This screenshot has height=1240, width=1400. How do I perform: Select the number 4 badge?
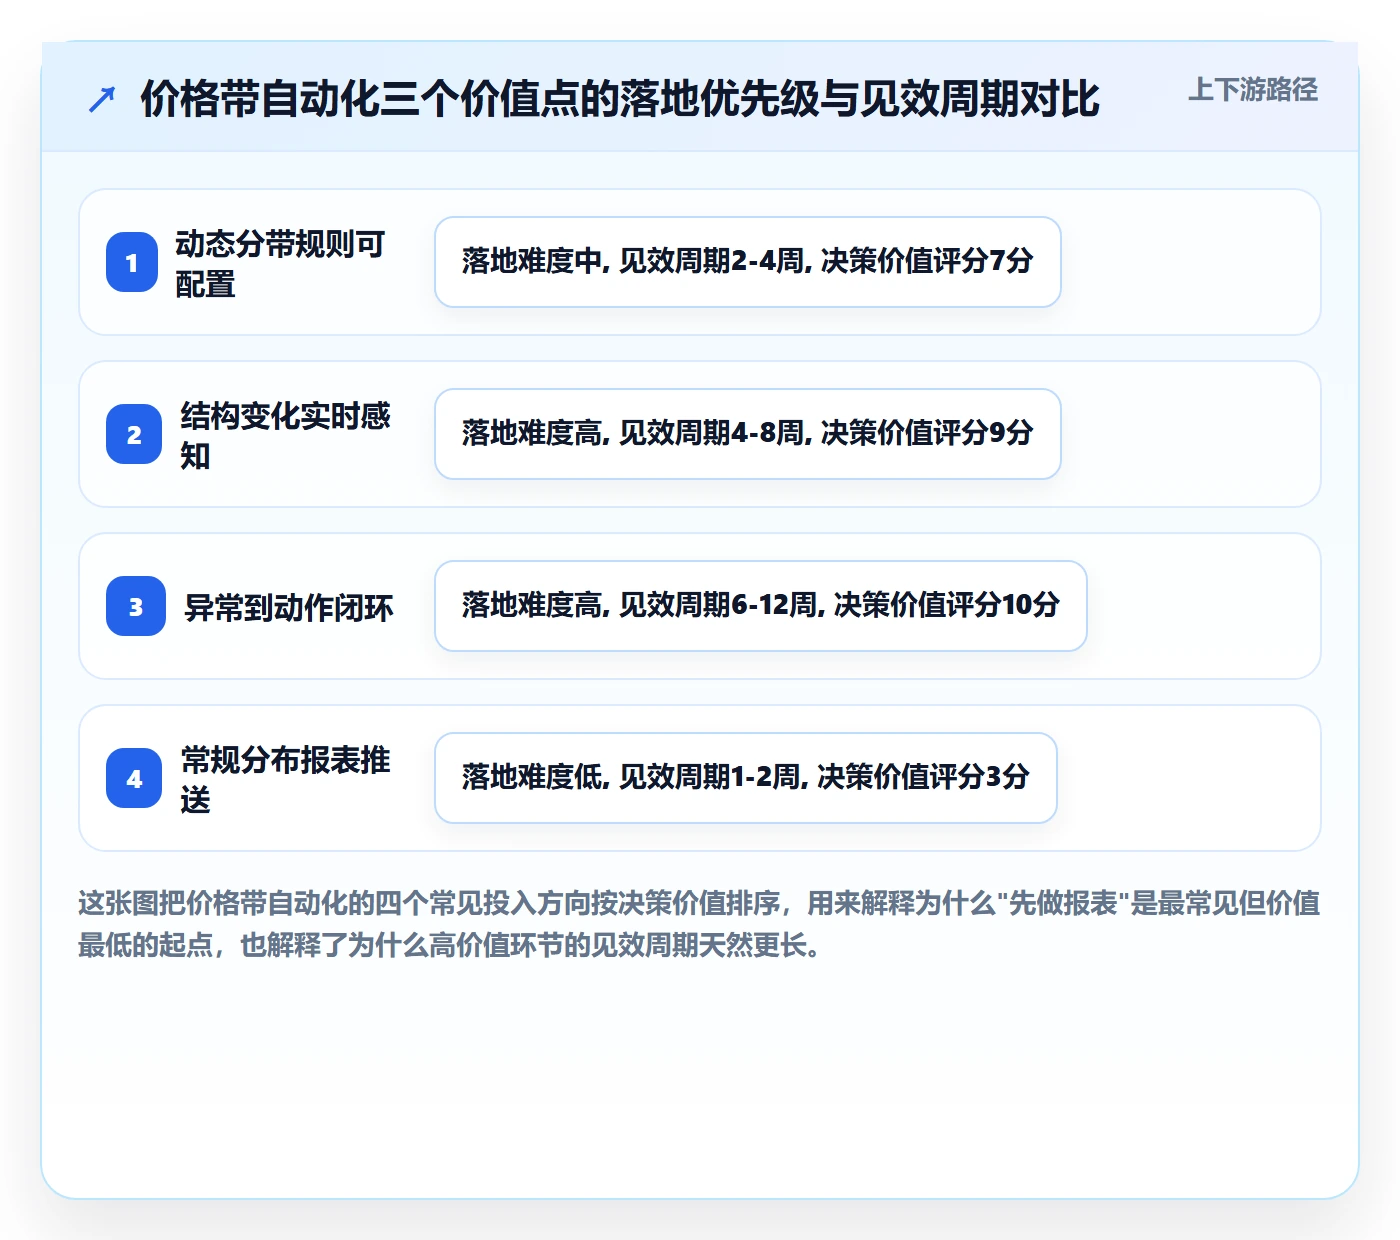tap(134, 779)
